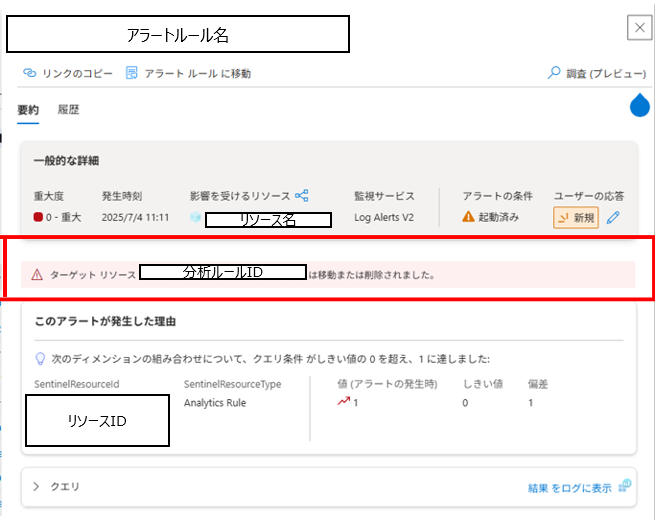Click the 一般的な詳細 heading
Viewport: 656px width, 520px height.
click(x=66, y=161)
